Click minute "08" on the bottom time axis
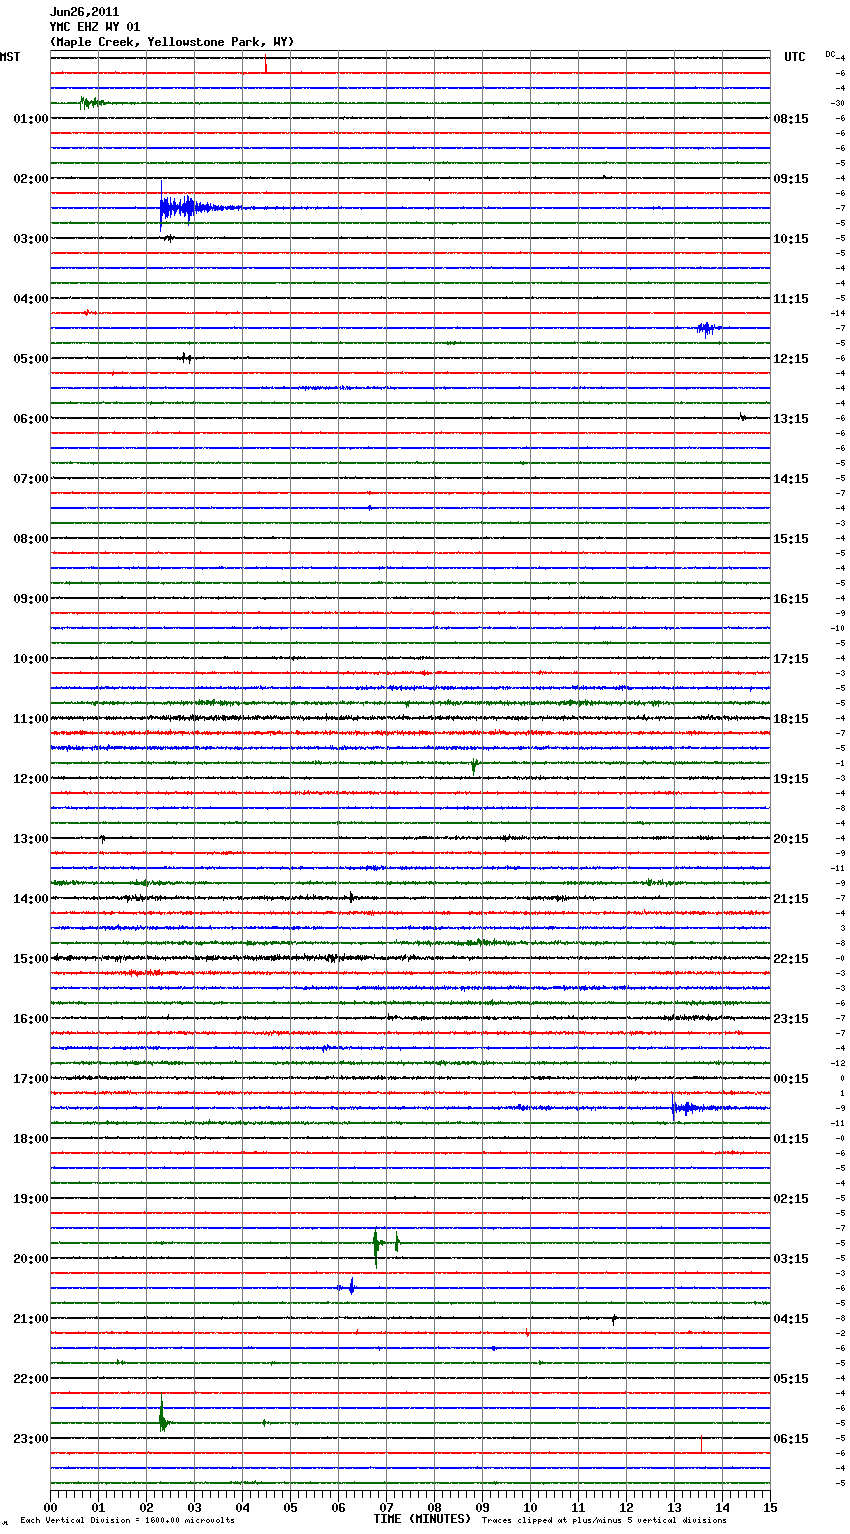 434,1507
